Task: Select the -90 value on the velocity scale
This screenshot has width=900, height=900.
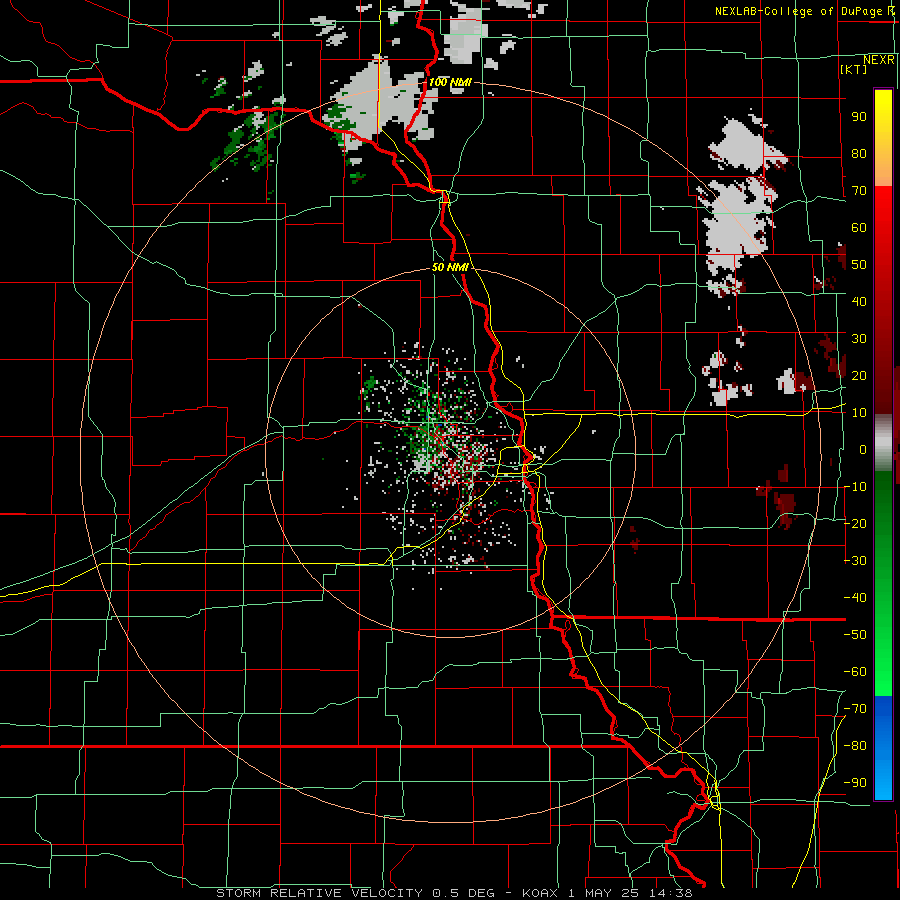Action: click(x=855, y=783)
